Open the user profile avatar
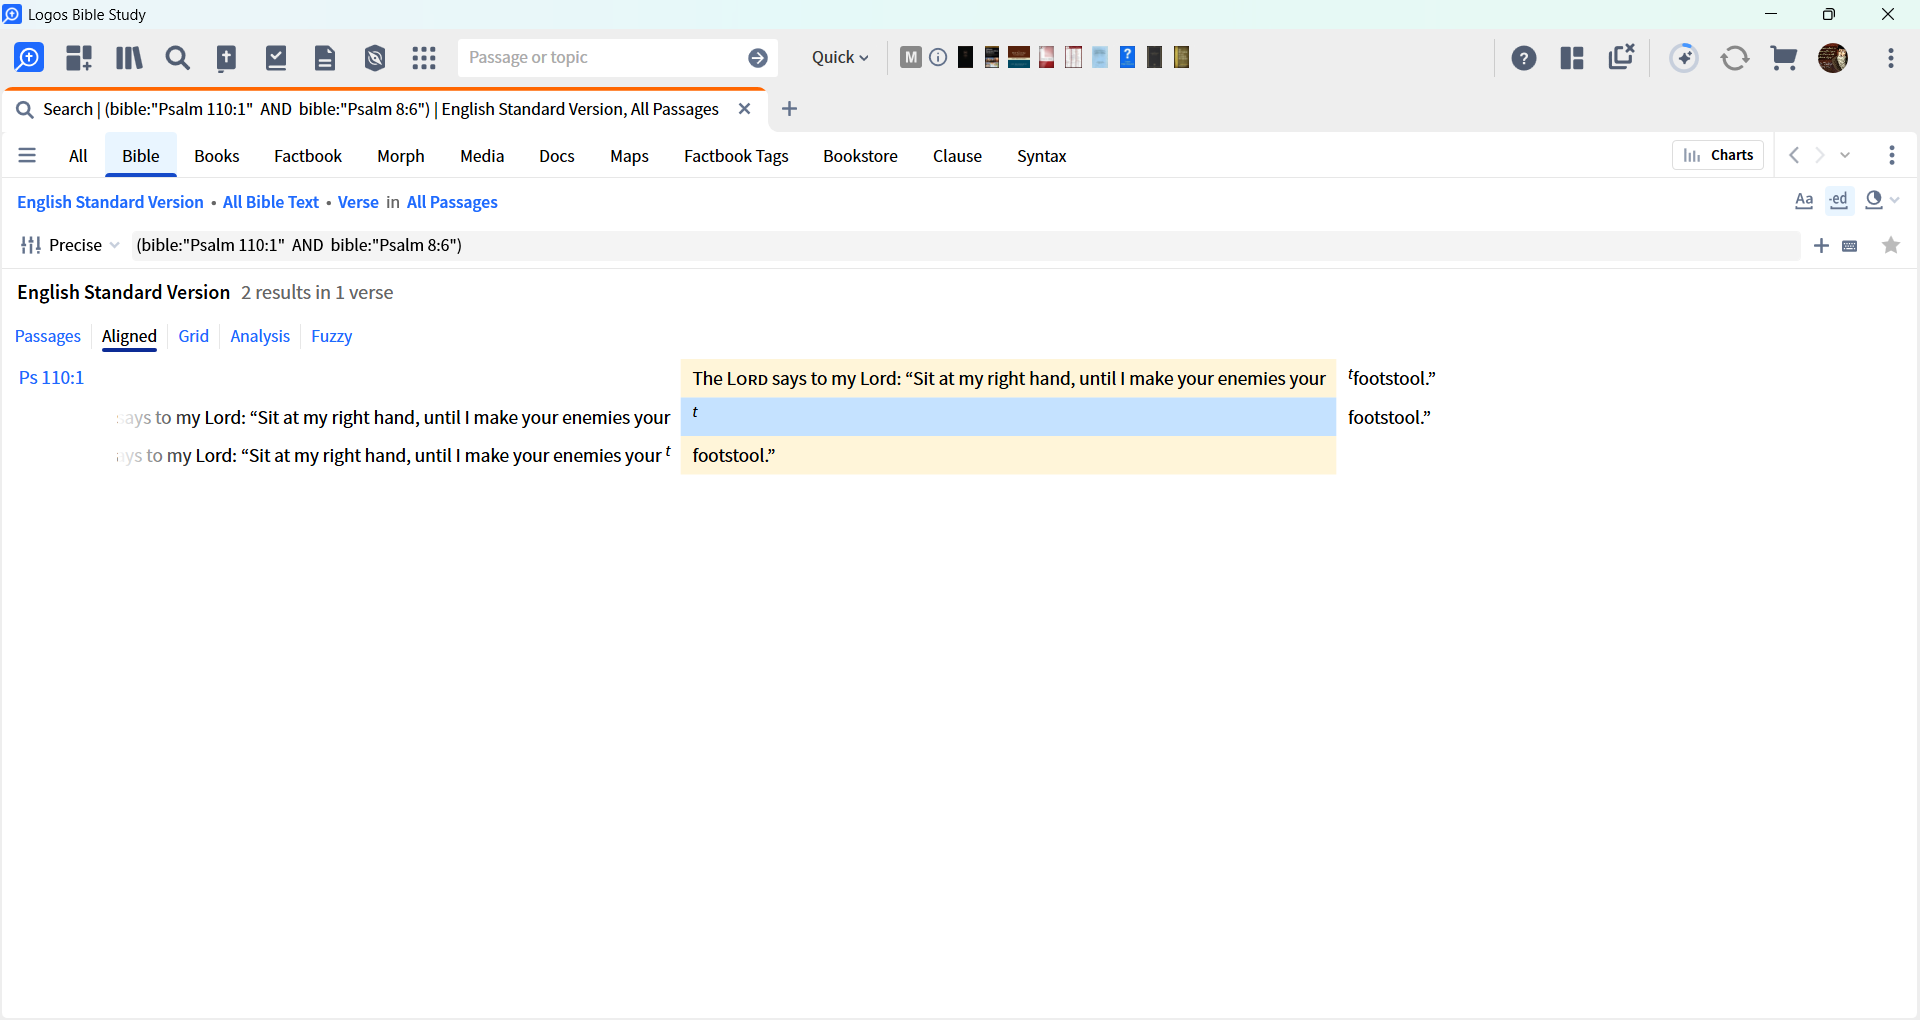The height and width of the screenshot is (1020, 1920). click(x=1833, y=58)
